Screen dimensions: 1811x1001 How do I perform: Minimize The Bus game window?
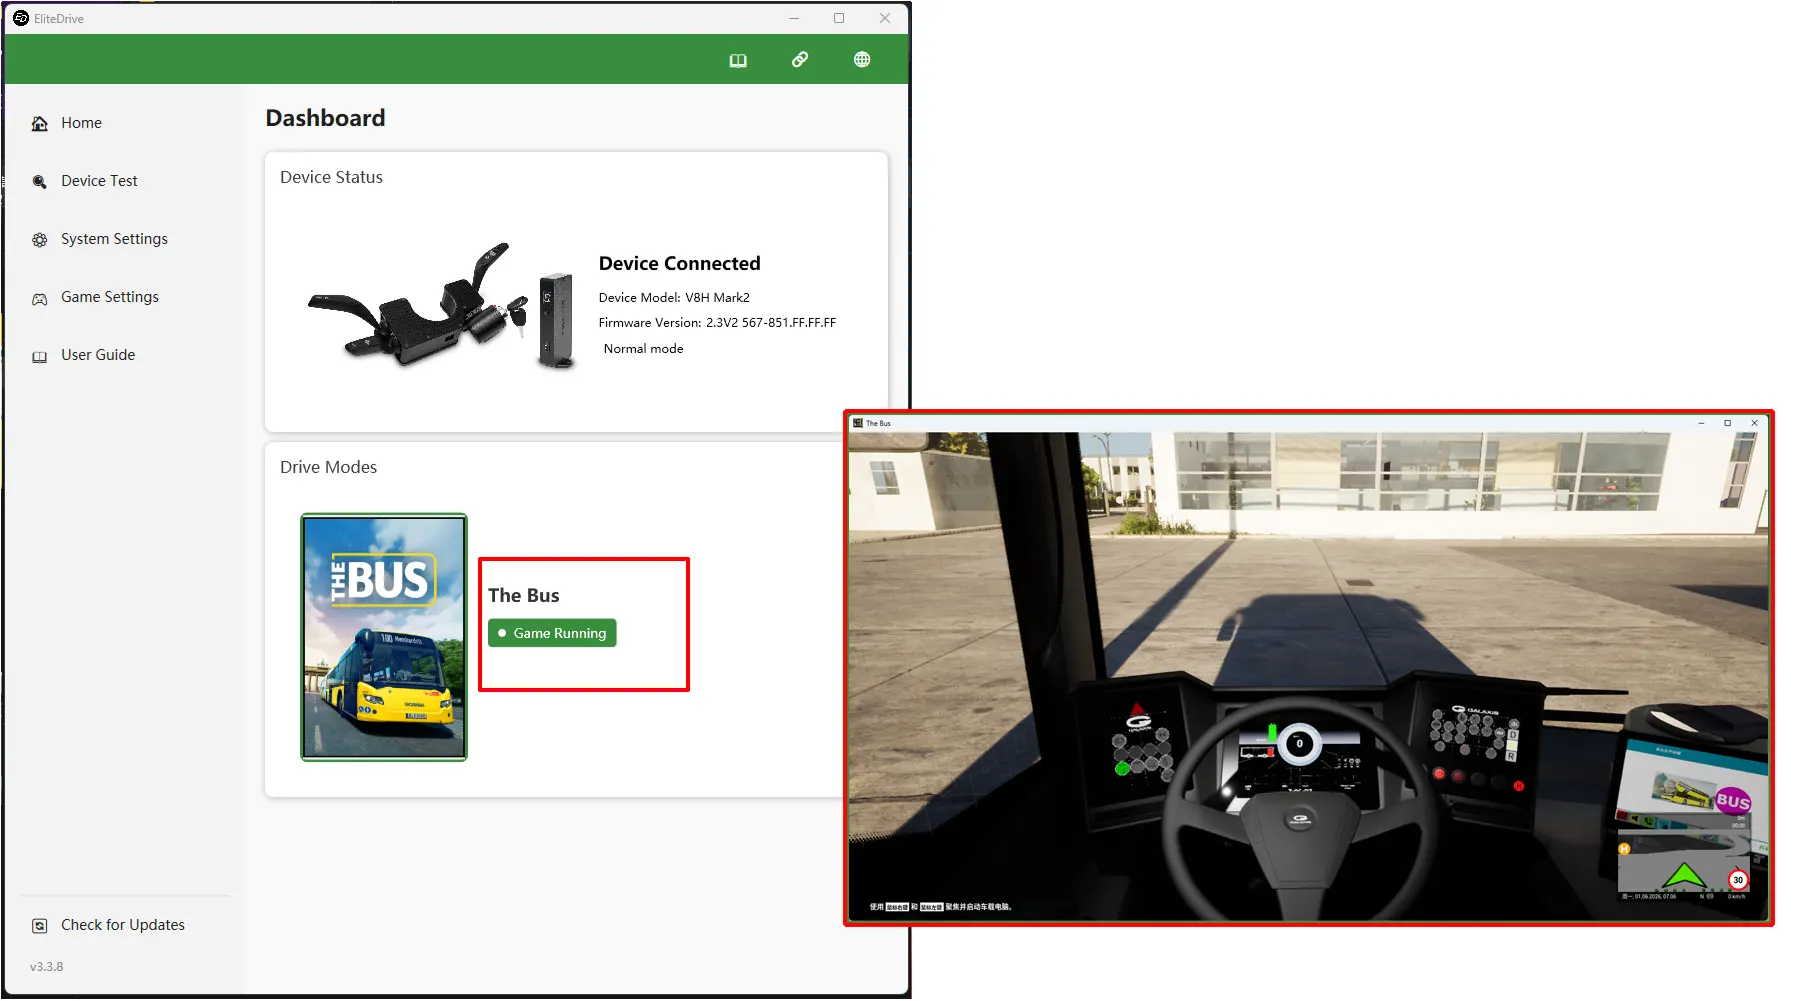pyautogui.click(x=1701, y=423)
